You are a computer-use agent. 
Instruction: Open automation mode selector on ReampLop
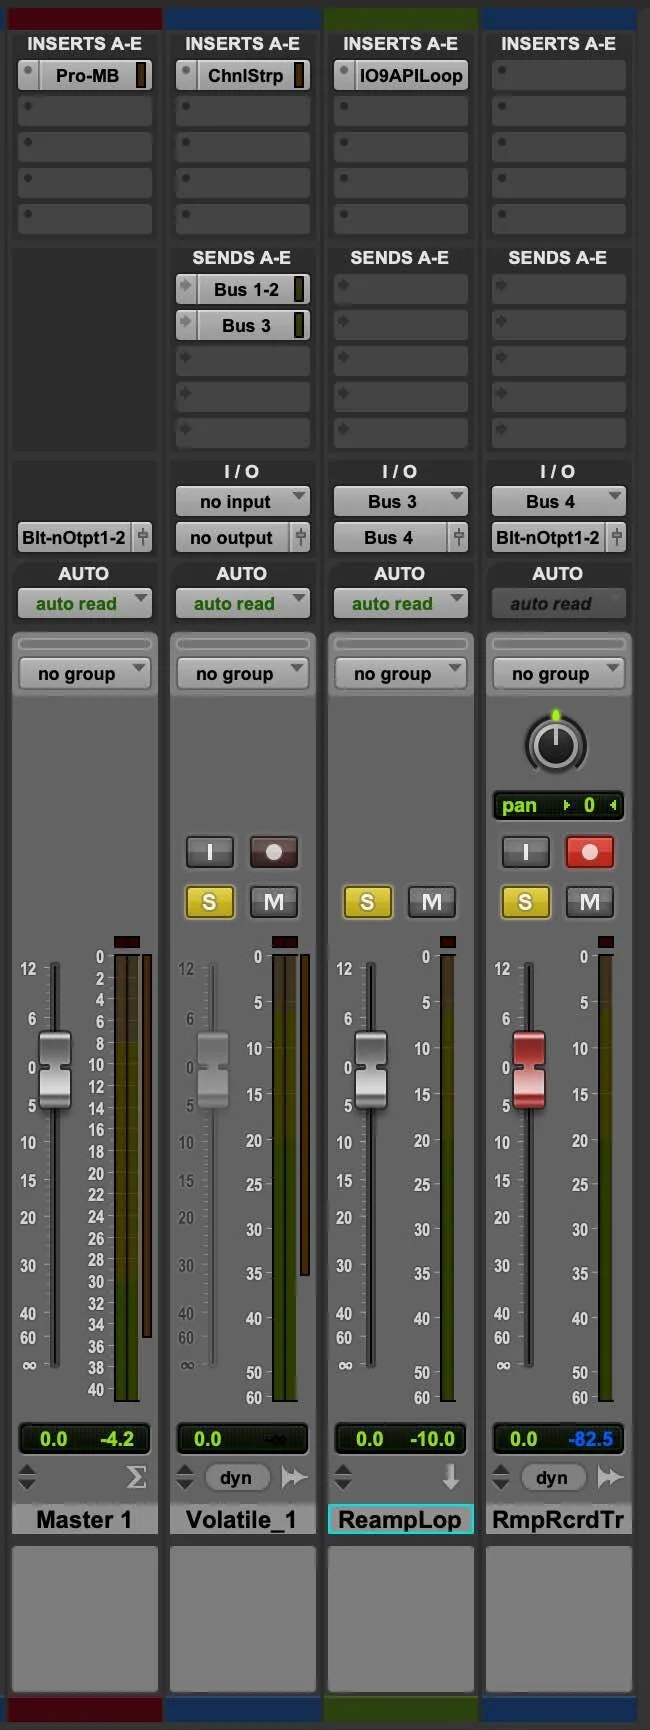click(x=400, y=603)
